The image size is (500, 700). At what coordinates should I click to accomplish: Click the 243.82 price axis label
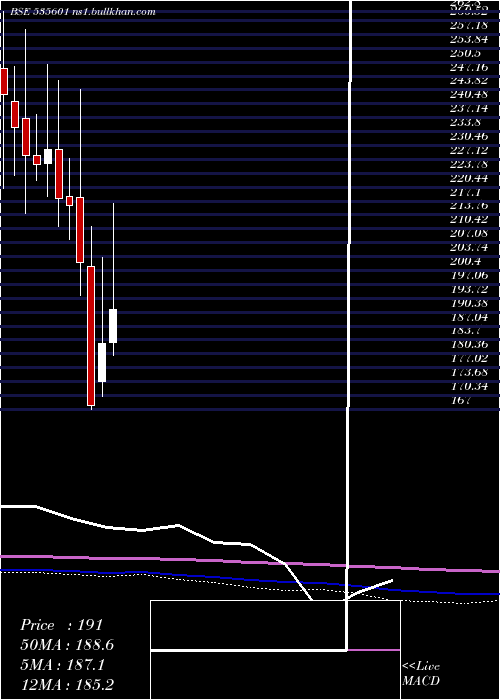[x=468, y=81]
